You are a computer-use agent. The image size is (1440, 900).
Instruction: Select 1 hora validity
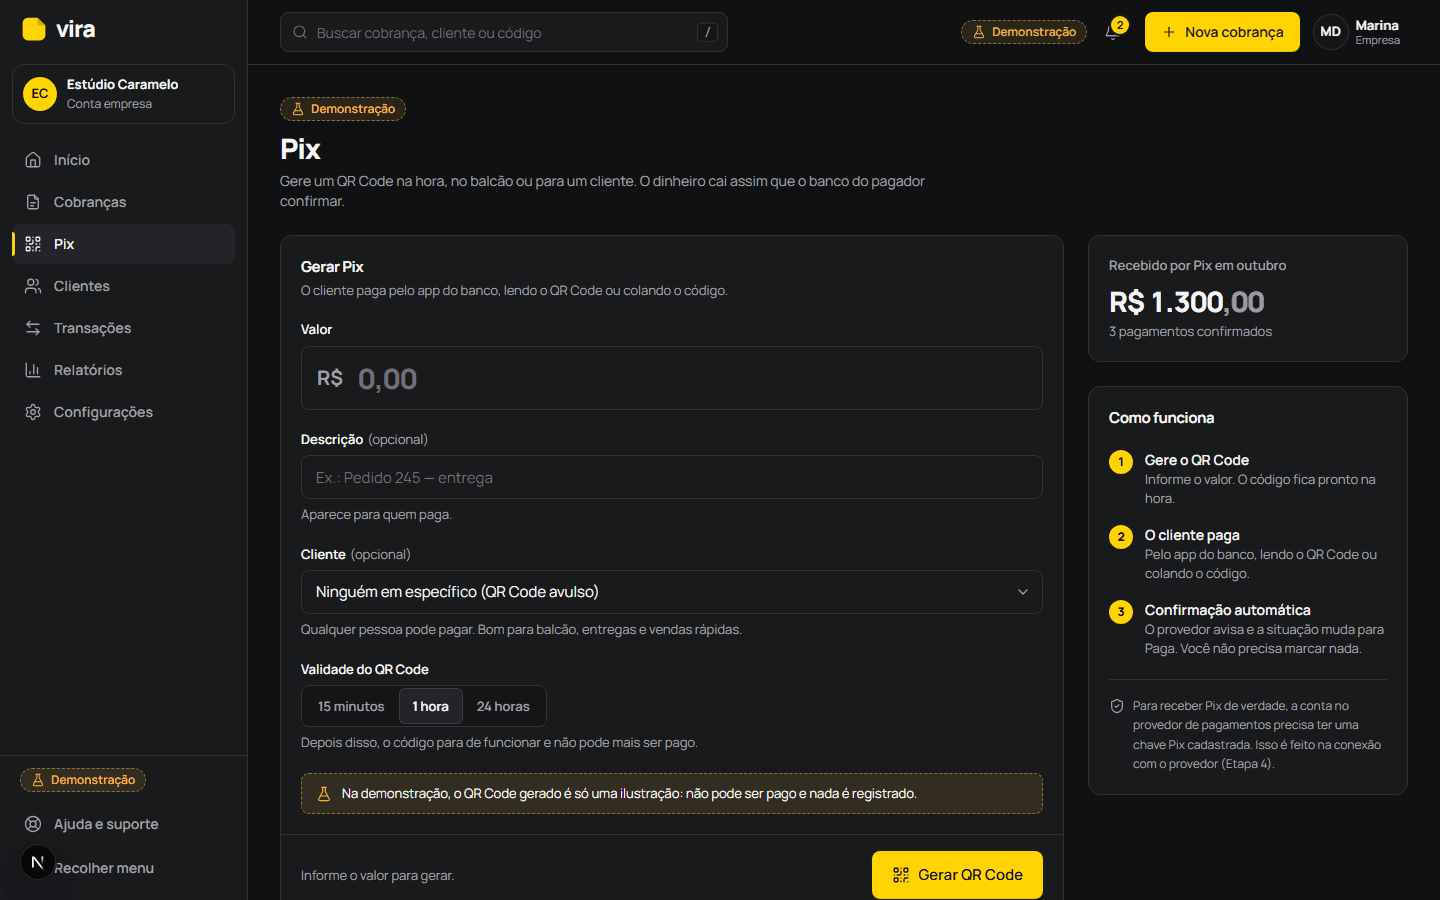pos(431,706)
